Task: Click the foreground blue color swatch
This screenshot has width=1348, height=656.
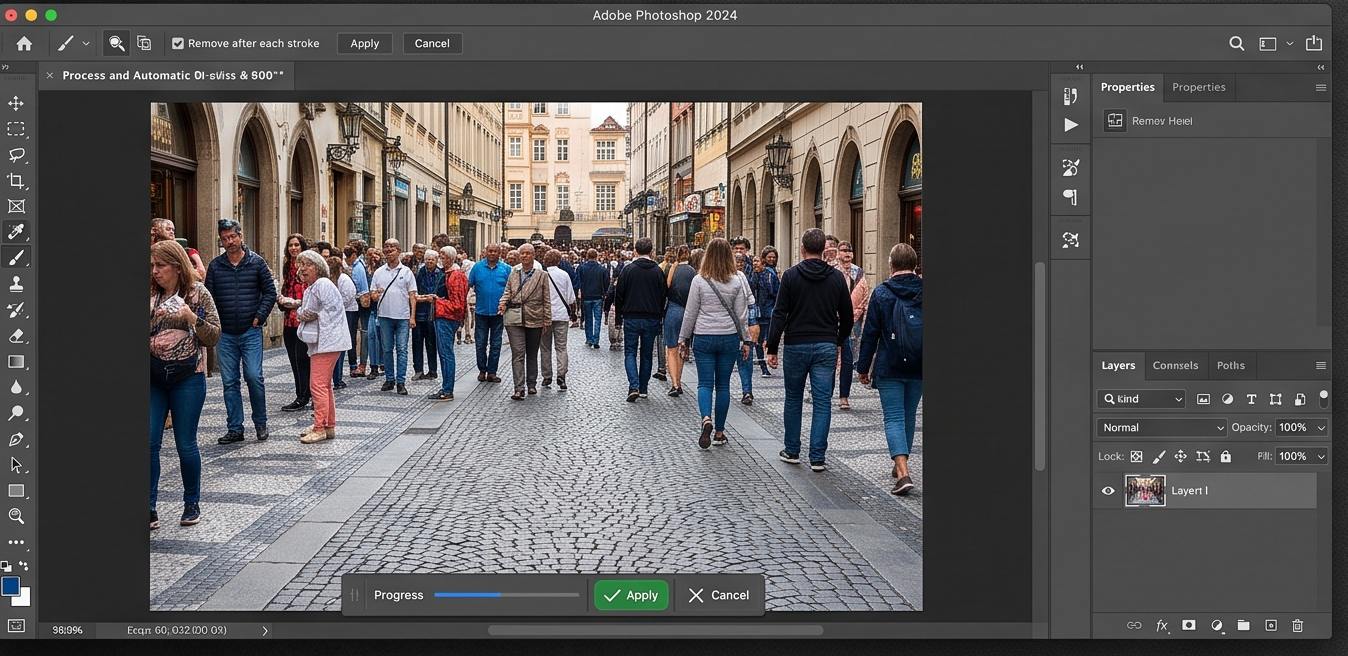Action: click(x=10, y=586)
